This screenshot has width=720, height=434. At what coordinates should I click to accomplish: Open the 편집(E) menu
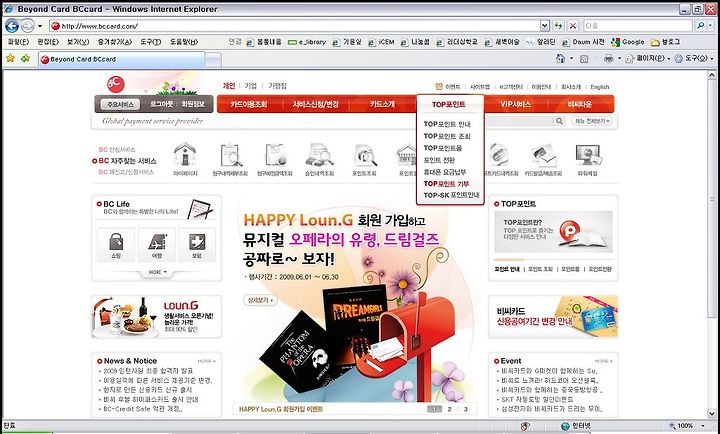48,42
